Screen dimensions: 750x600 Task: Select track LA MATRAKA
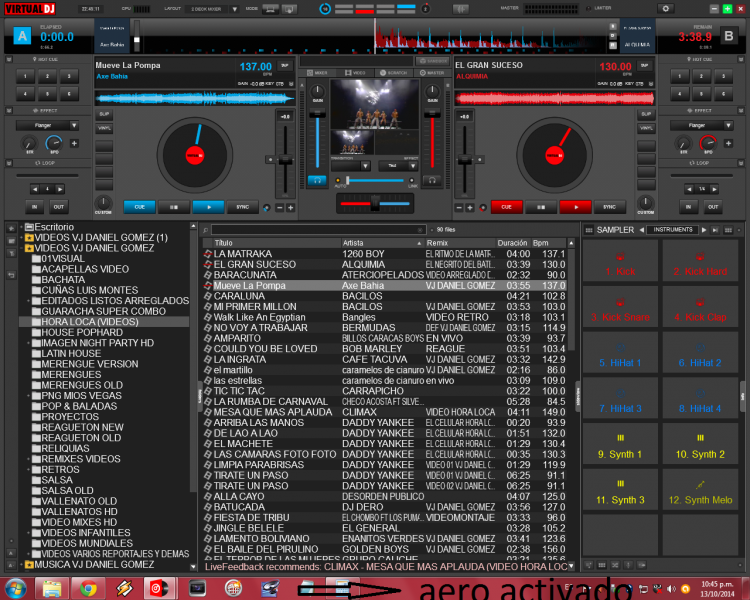coord(385,254)
